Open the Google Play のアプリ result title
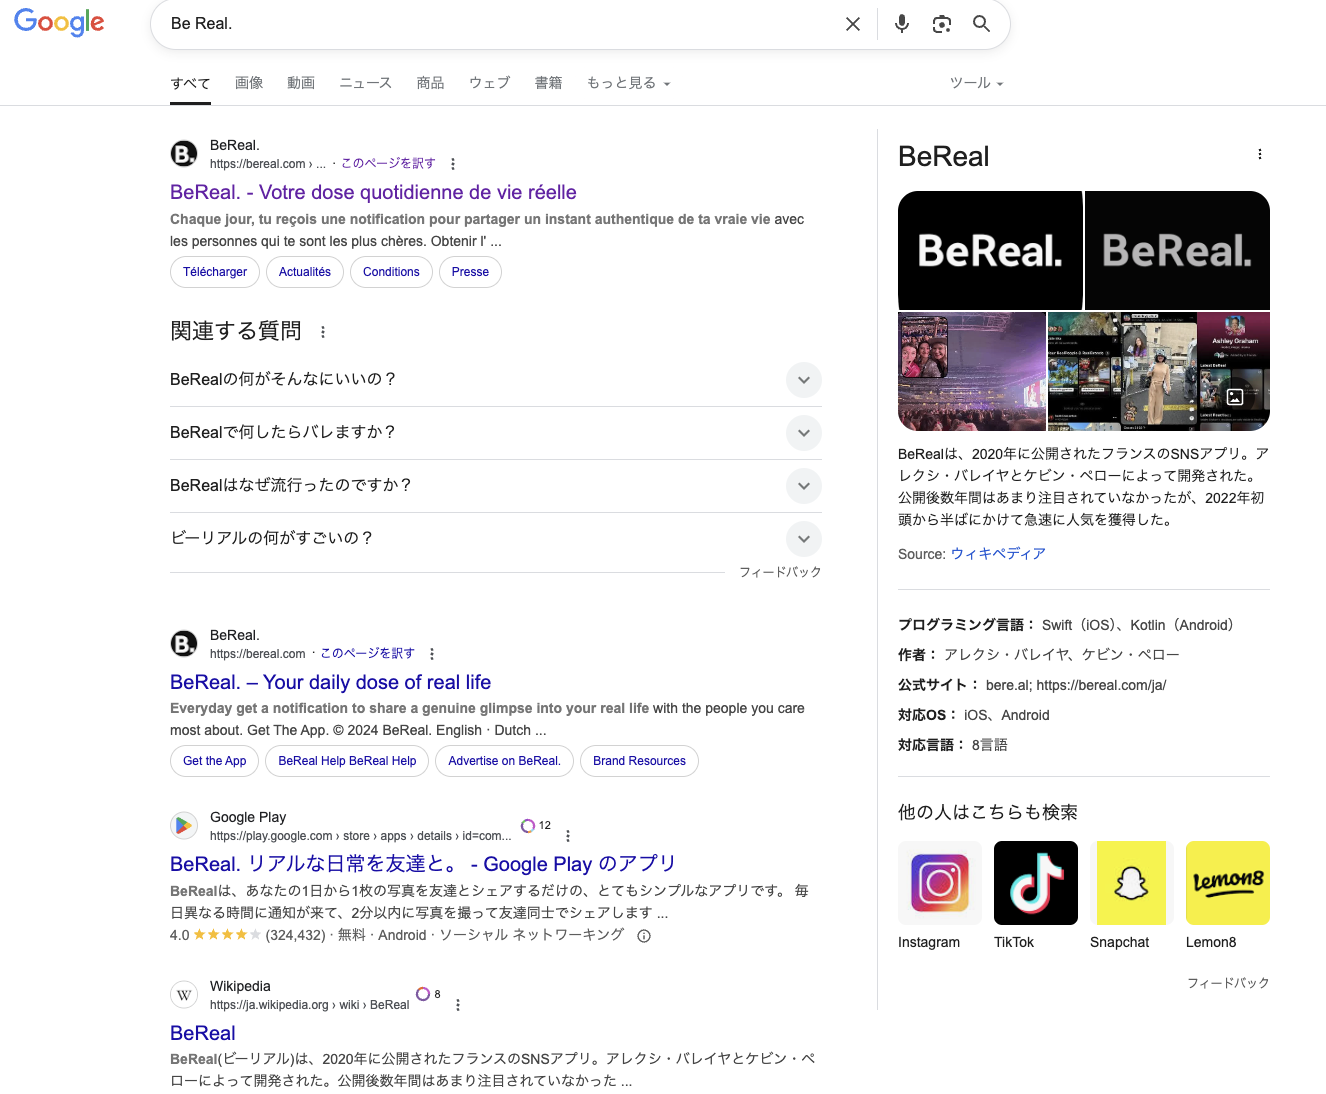 click(423, 864)
